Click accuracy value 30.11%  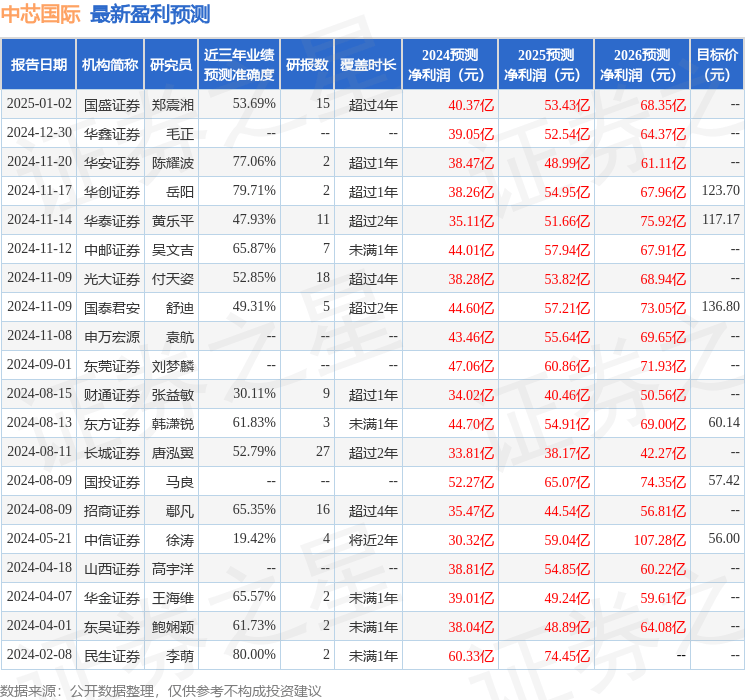pos(254,393)
